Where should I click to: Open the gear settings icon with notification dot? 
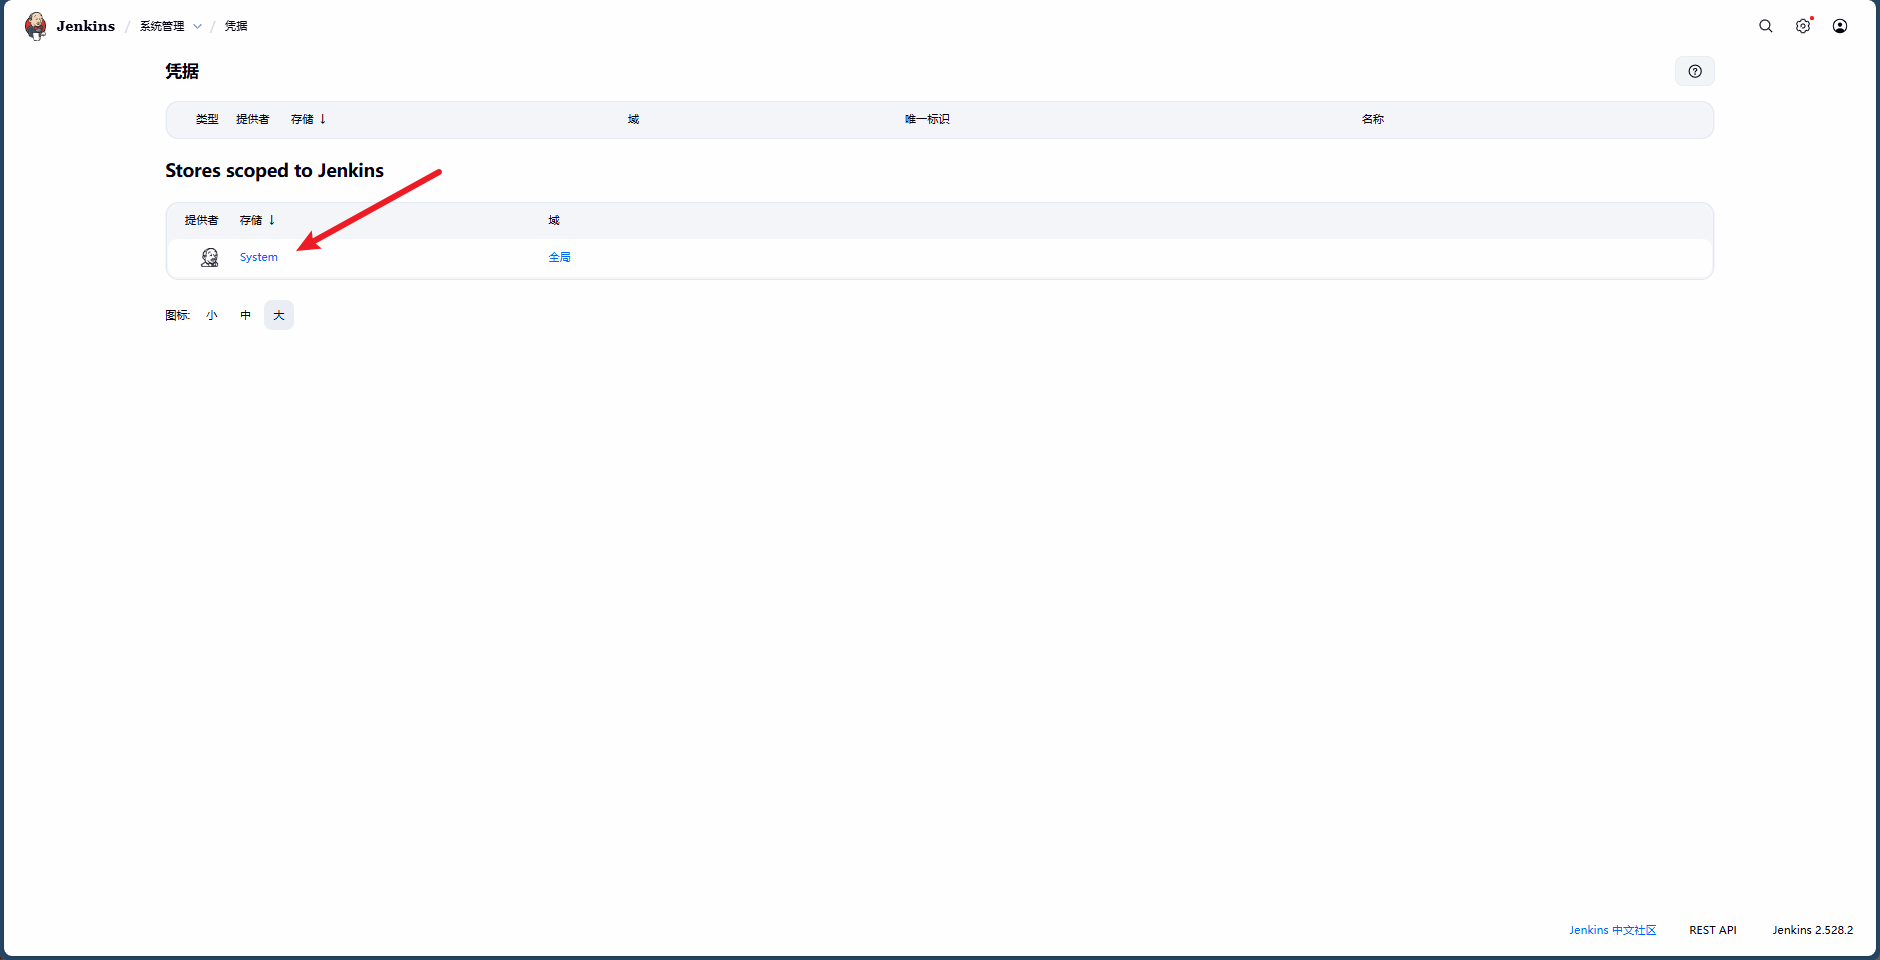click(x=1803, y=26)
